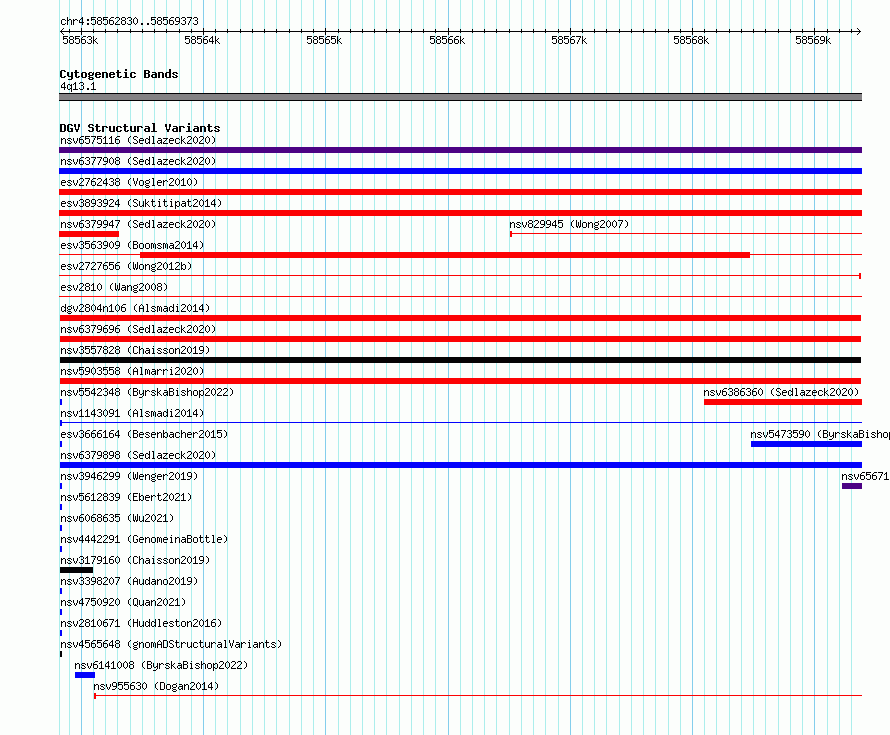
Task: Click the thick red esv3563909 bar
Action: click(445, 255)
